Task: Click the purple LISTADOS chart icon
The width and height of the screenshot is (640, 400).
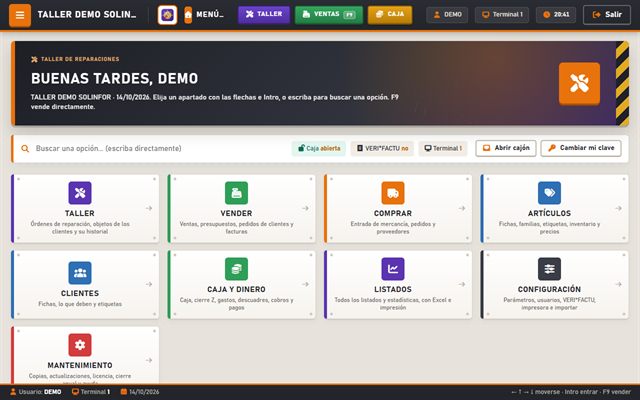Action: pyautogui.click(x=393, y=269)
